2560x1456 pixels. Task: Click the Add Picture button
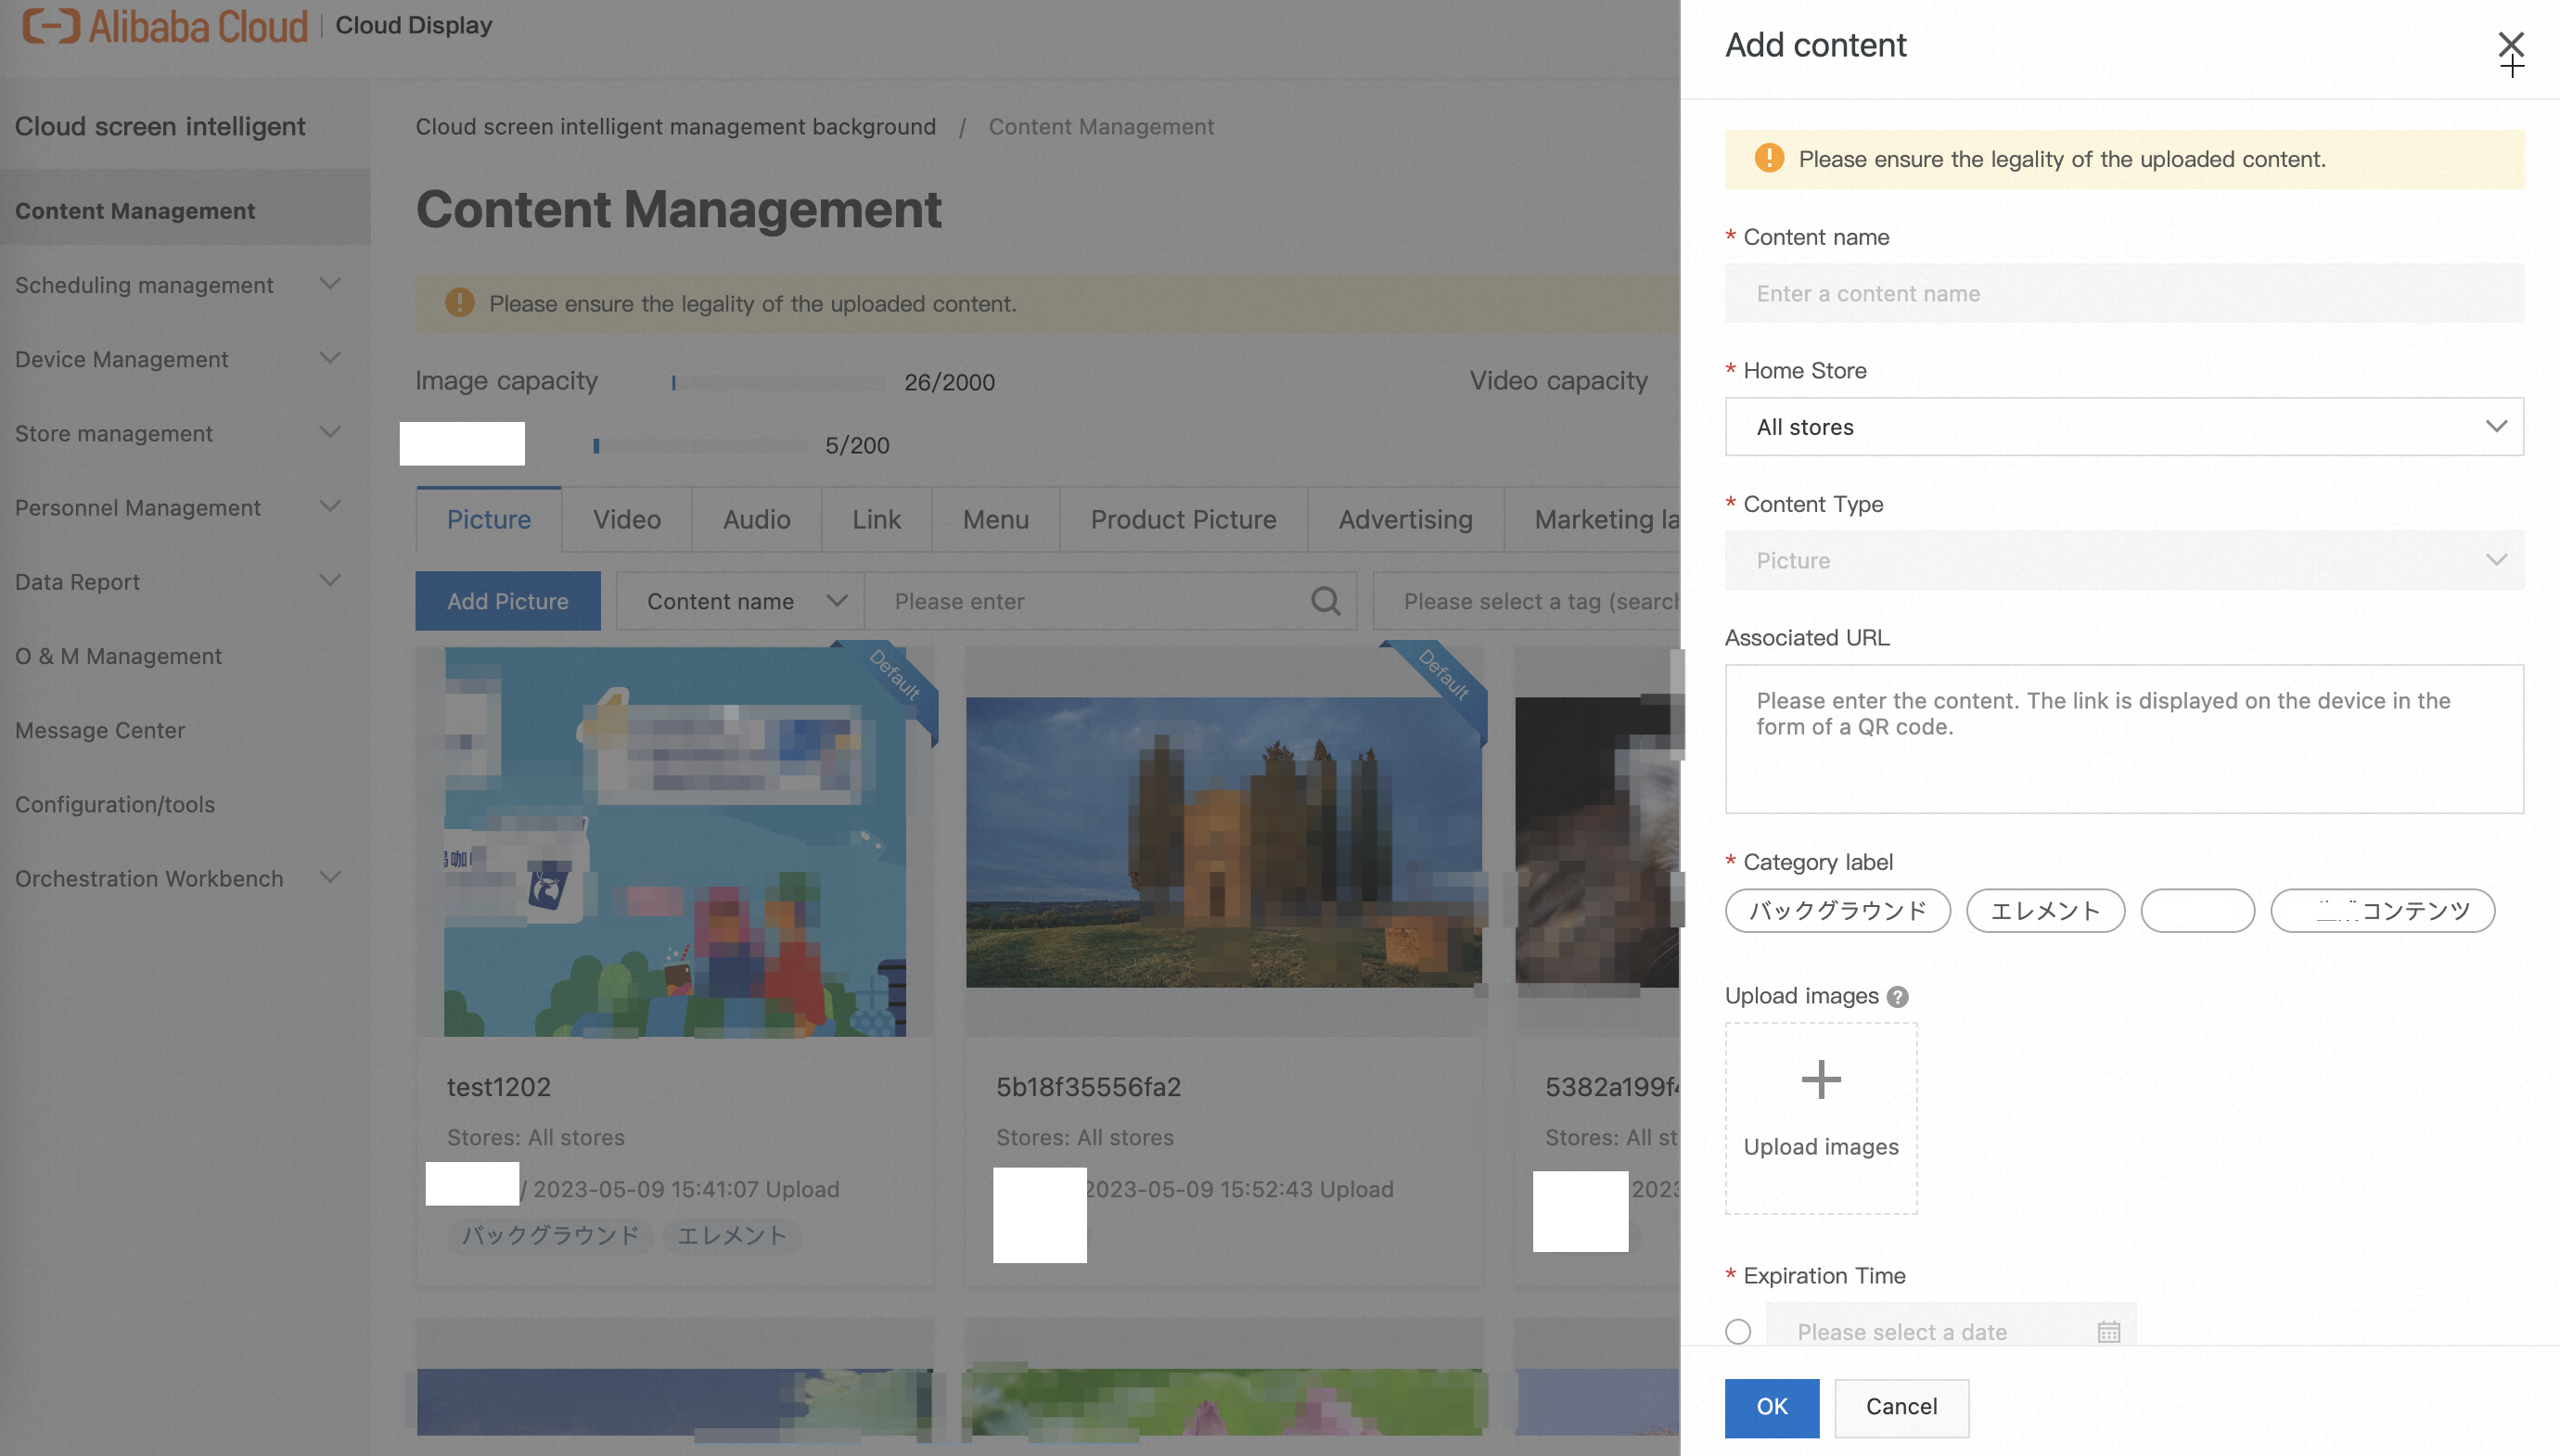pyautogui.click(x=508, y=601)
